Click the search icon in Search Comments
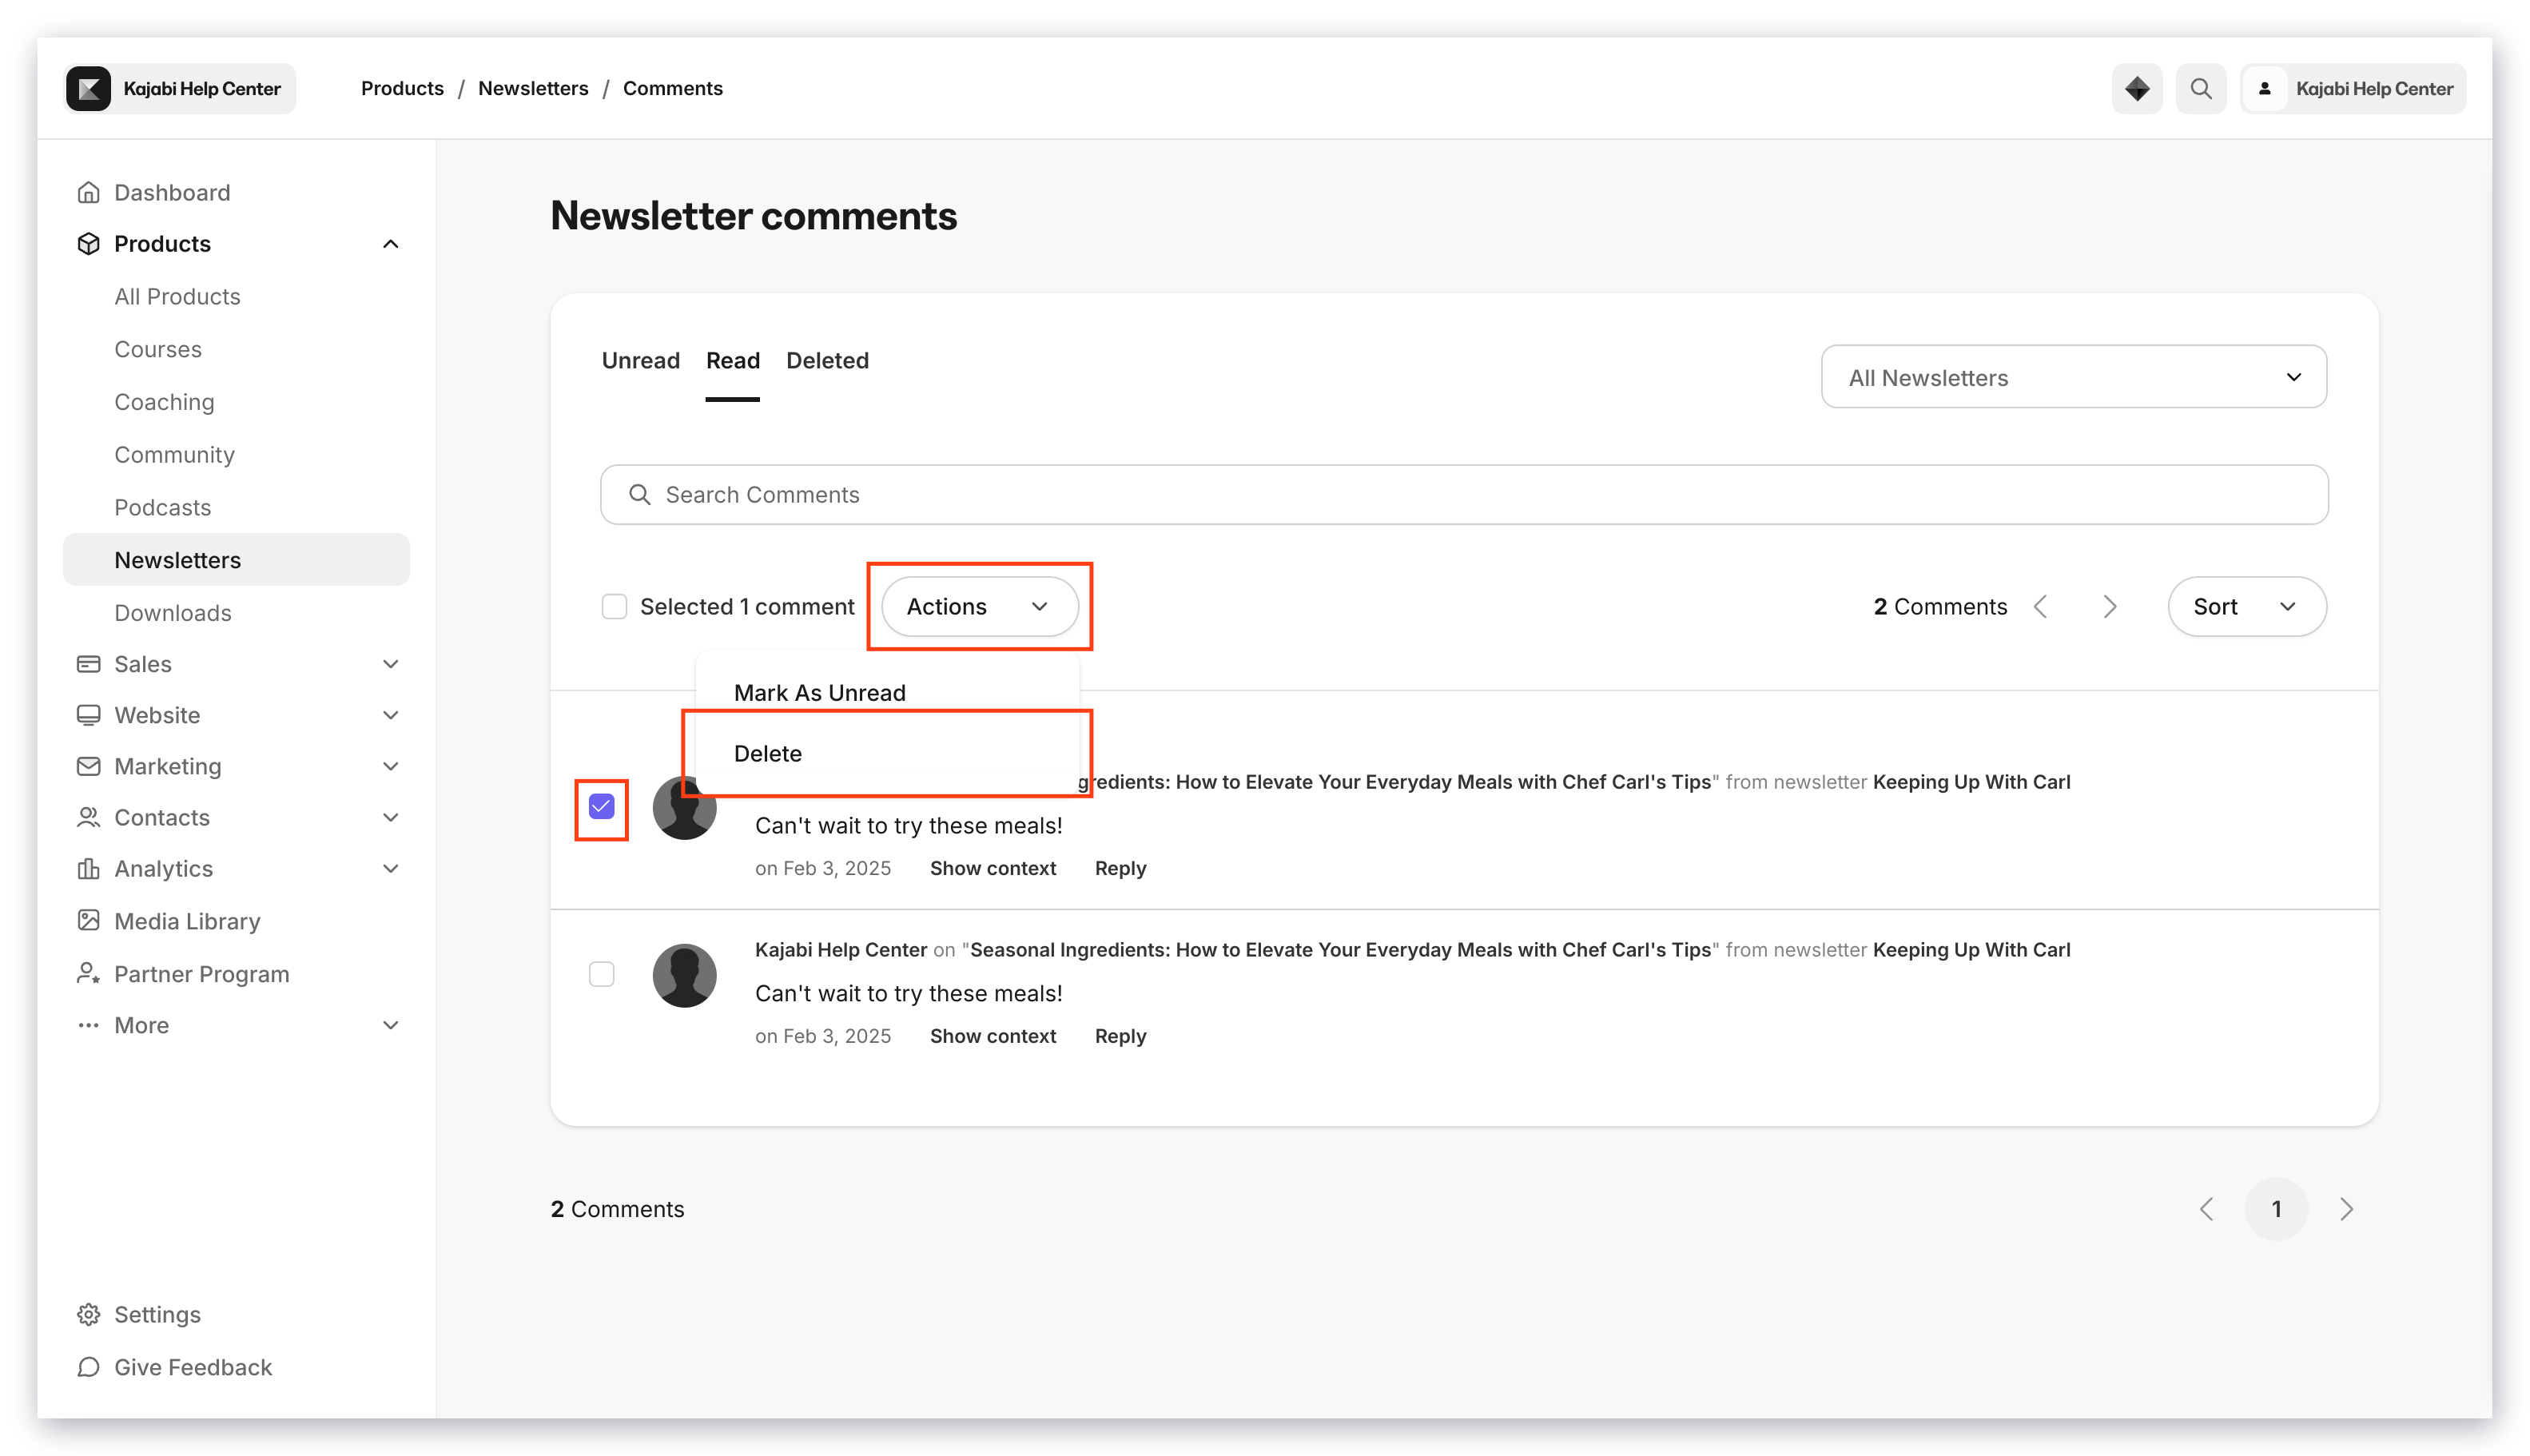2530x1456 pixels. [639, 494]
